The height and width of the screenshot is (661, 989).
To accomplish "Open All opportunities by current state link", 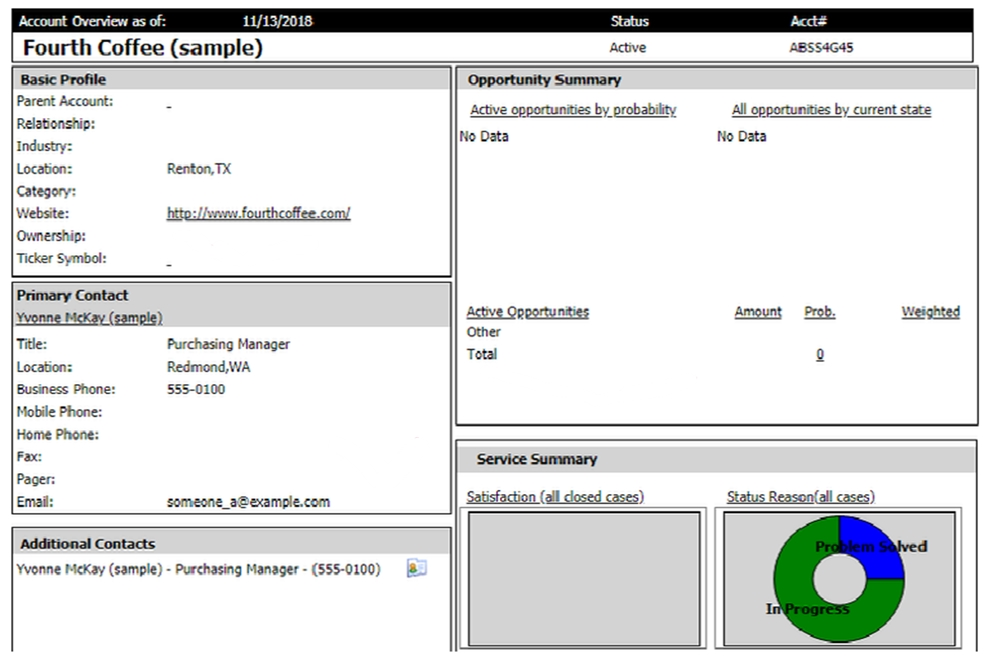I will [x=831, y=110].
